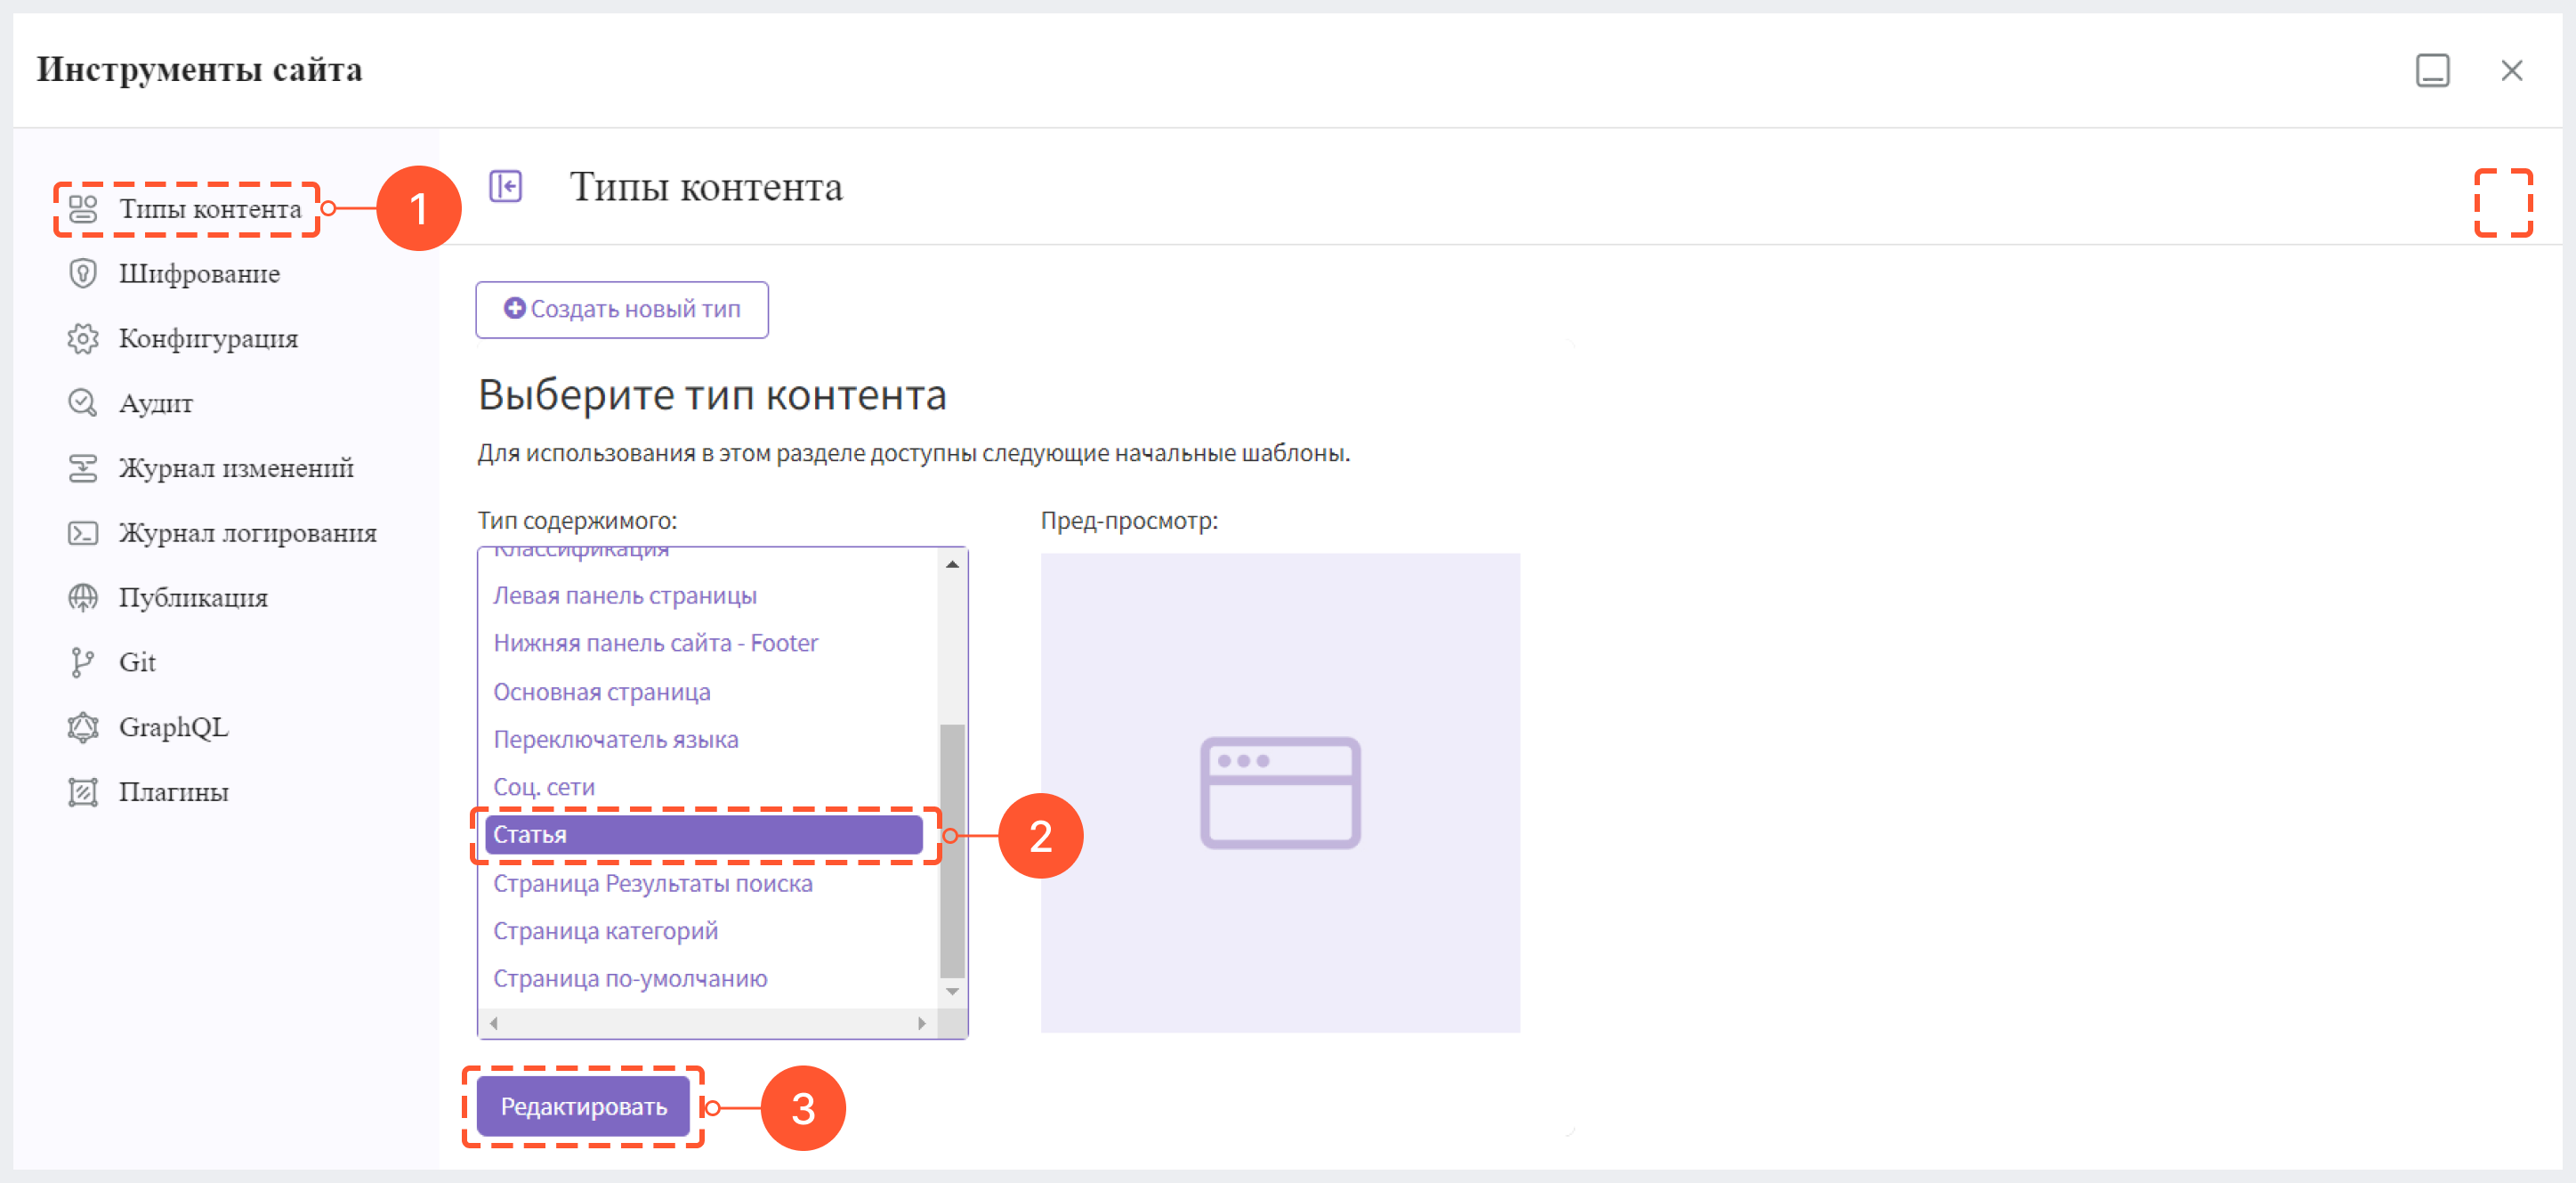
Task: Click the vertical scrollbar thumb of the list
Action: 952,851
